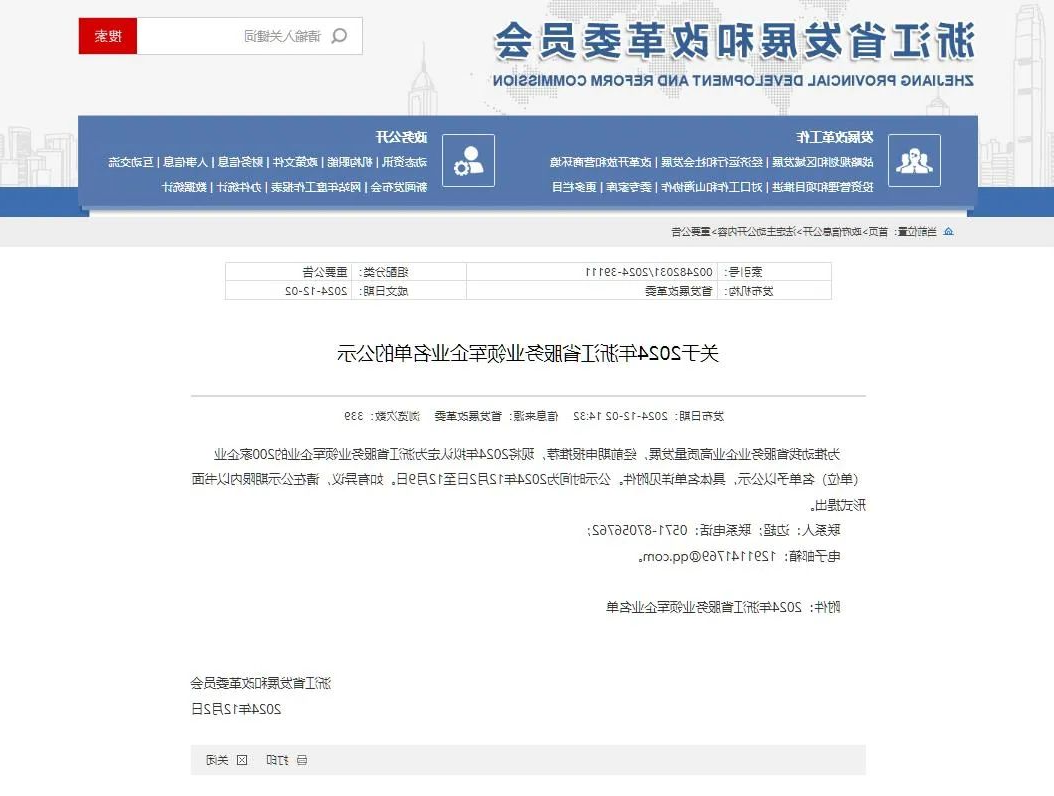Open 数据统计 link
This screenshot has height=796, width=1054.
pyautogui.click(x=184, y=187)
